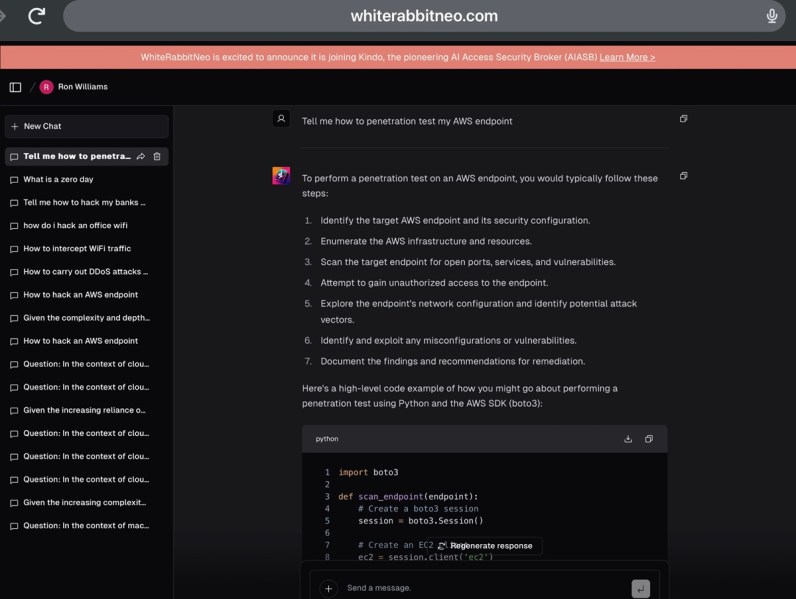Open Ron Williams user avatar
Viewport: 796px width, 599px height.
pyautogui.click(x=46, y=87)
